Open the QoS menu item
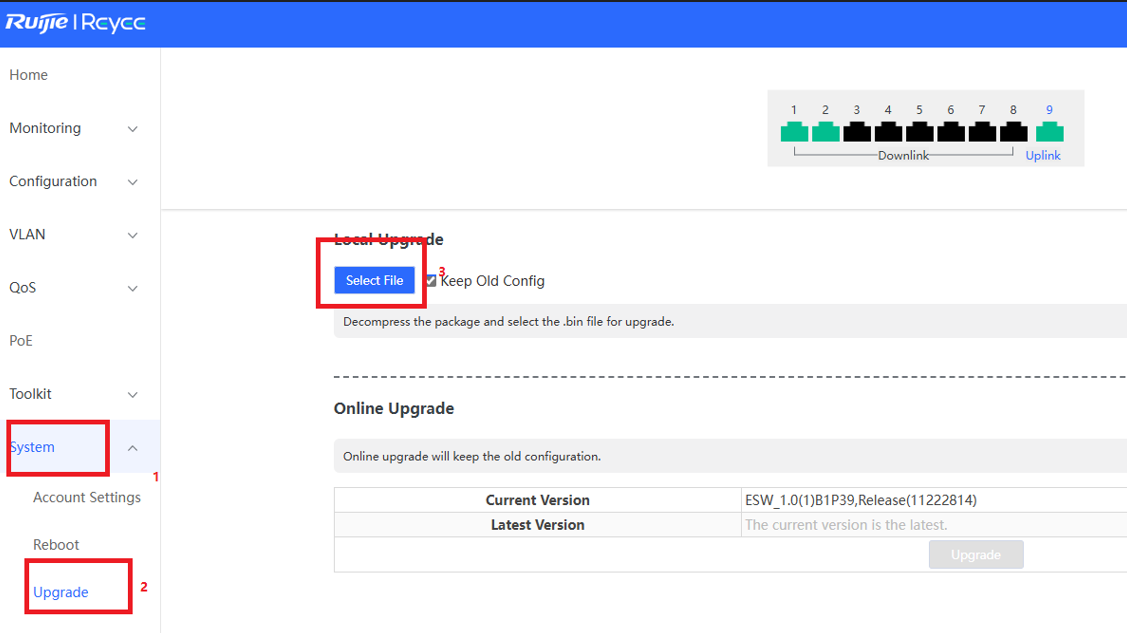This screenshot has height=633, width=1127. [22, 287]
